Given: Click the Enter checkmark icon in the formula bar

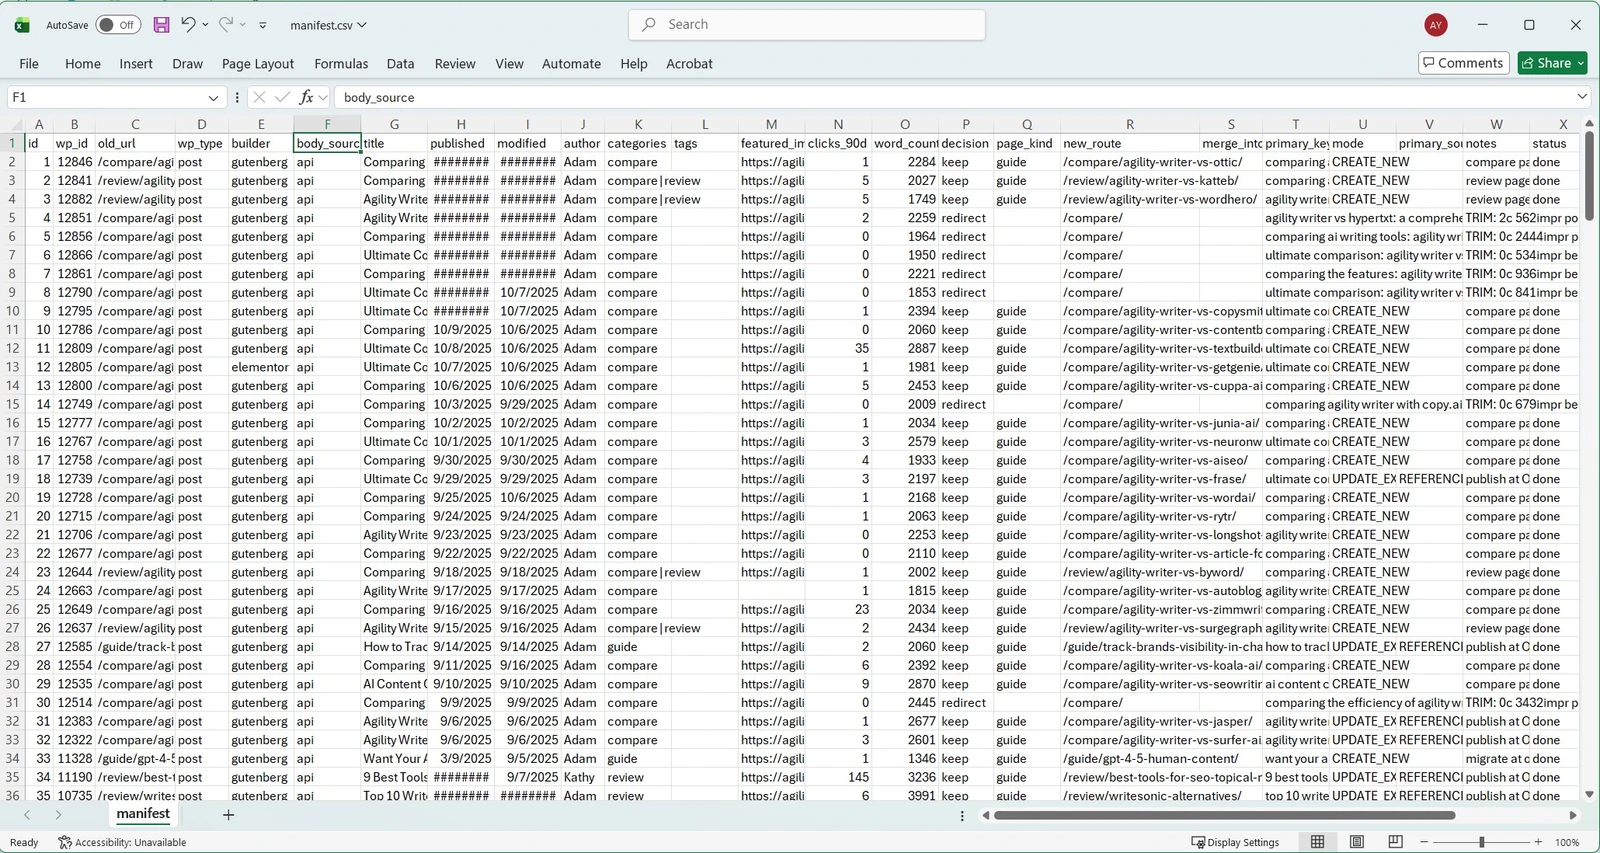Looking at the screenshot, I should (x=283, y=97).
